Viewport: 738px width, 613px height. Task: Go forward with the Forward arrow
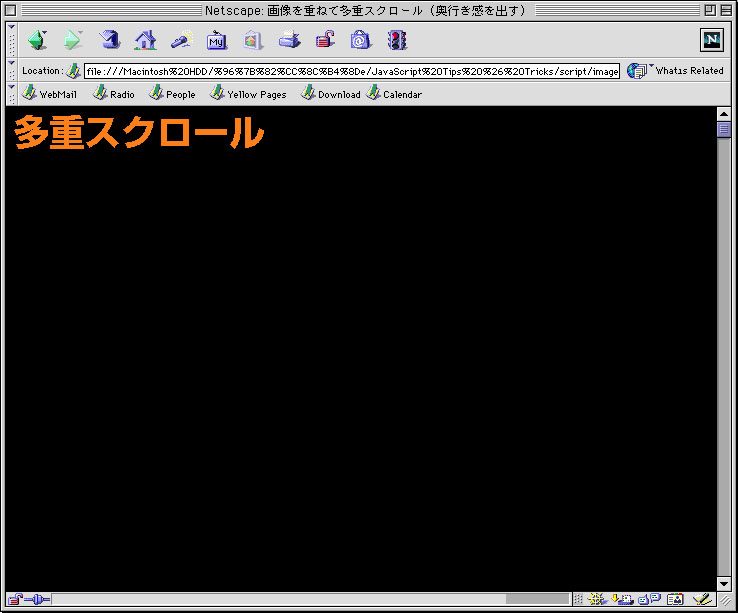click(x=72, y=40)
